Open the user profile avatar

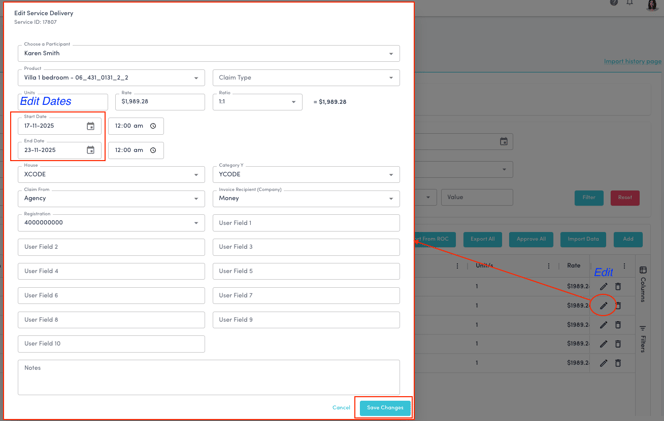tap(652, 4)
